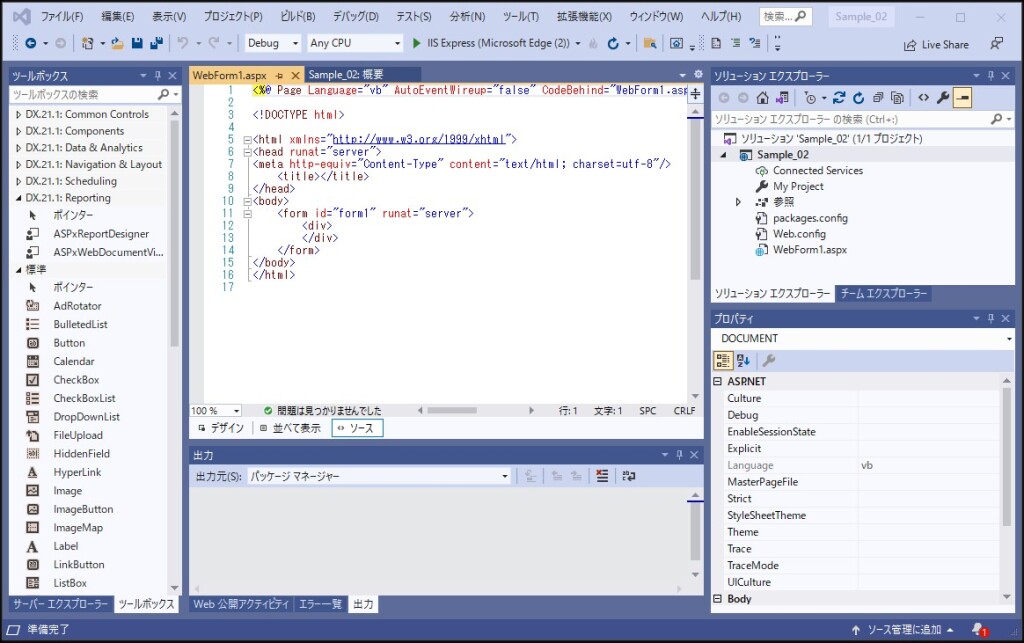Sort properties alphabetically with A-Z icon
Image resolution: width=1024 pixels, height=643 pixels.
(x=744, y=360)
